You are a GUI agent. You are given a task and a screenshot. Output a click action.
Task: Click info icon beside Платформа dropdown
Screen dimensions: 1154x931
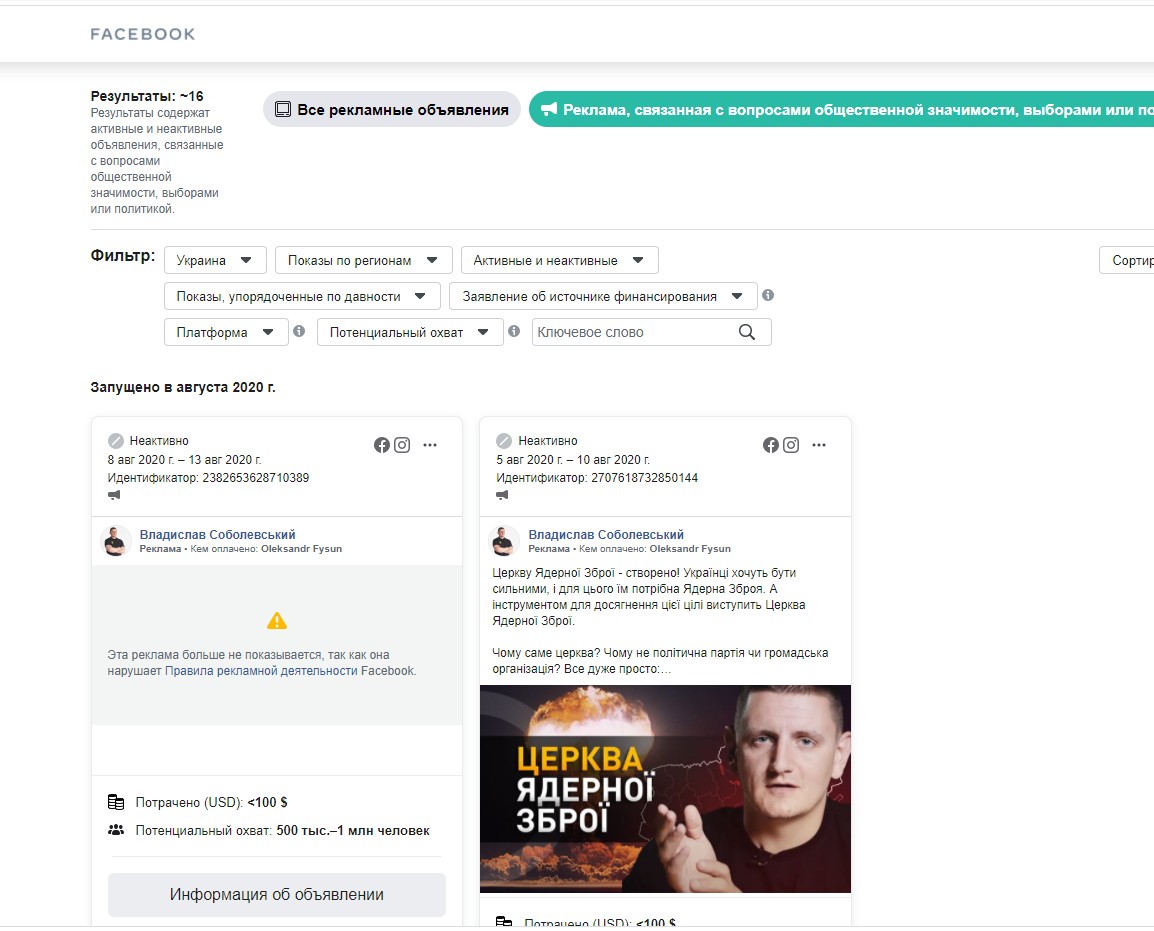point(299,331)
